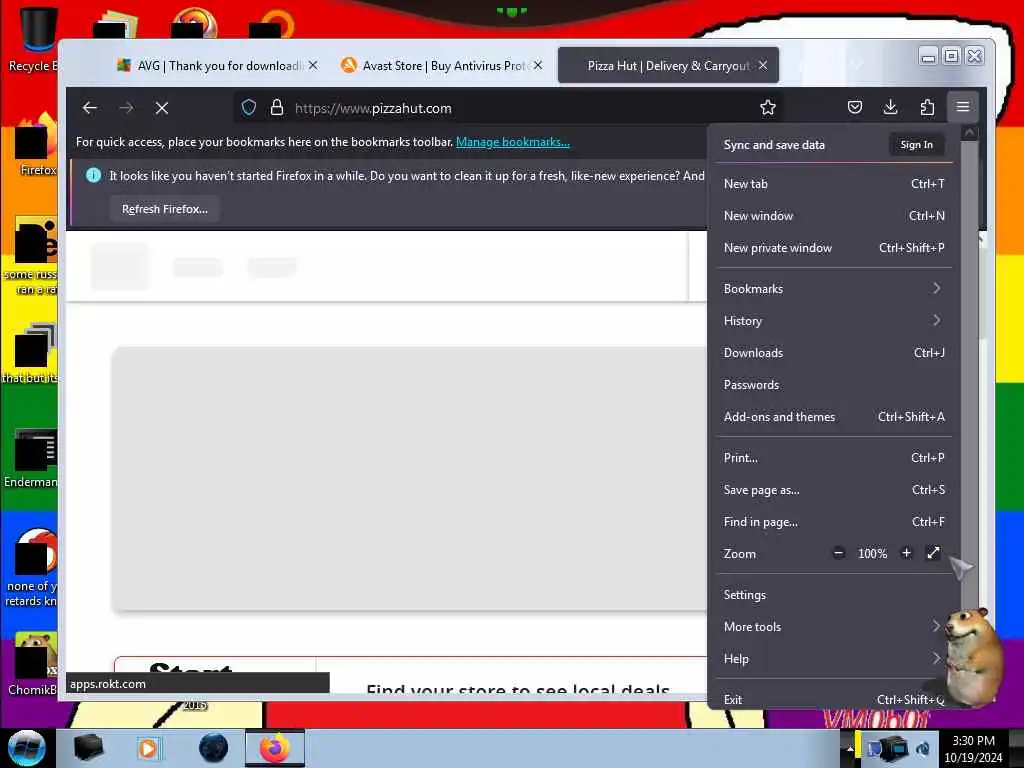Viewport: 1024px width, 768px height.
Task: View site security via the padlock icon
Action: tap(277, 108)
